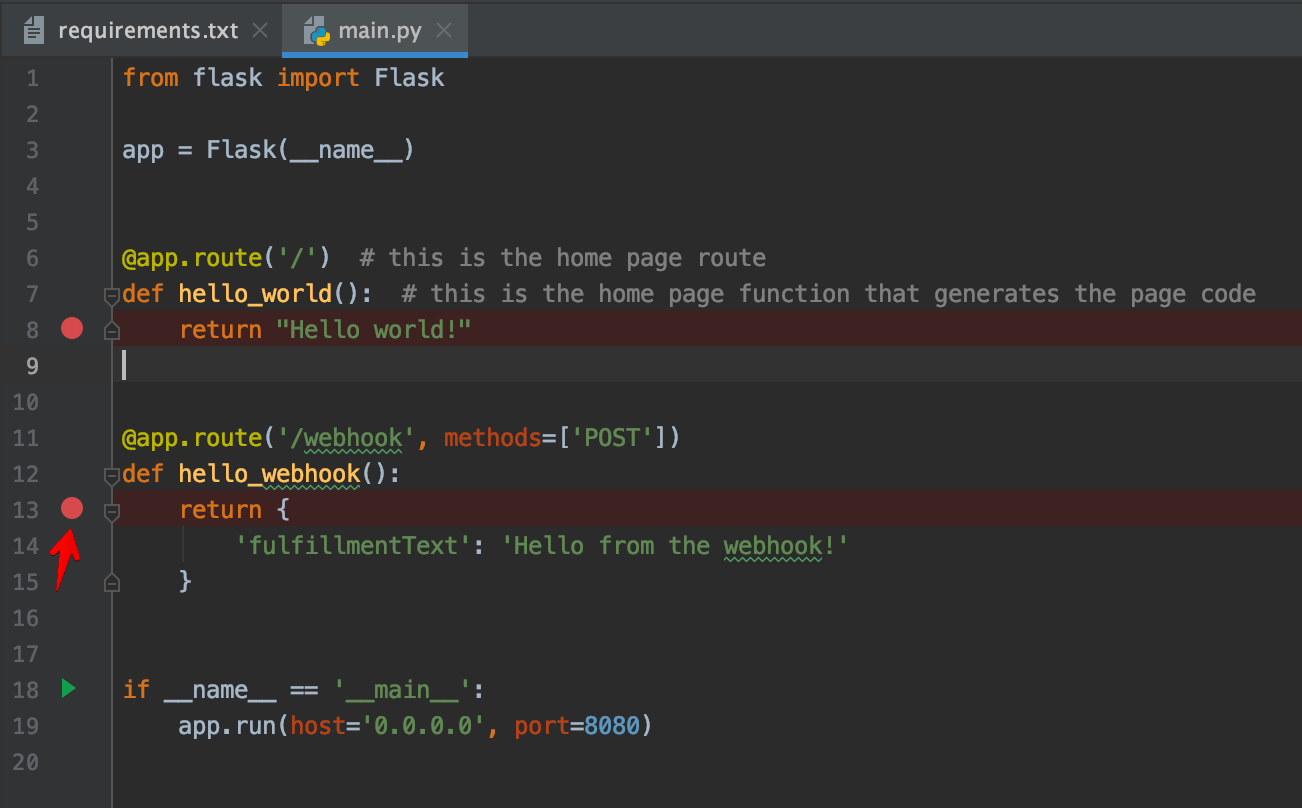1302x808 pixels.
Task: Click the fold end marker on line 15
Action: coord(112,582)
